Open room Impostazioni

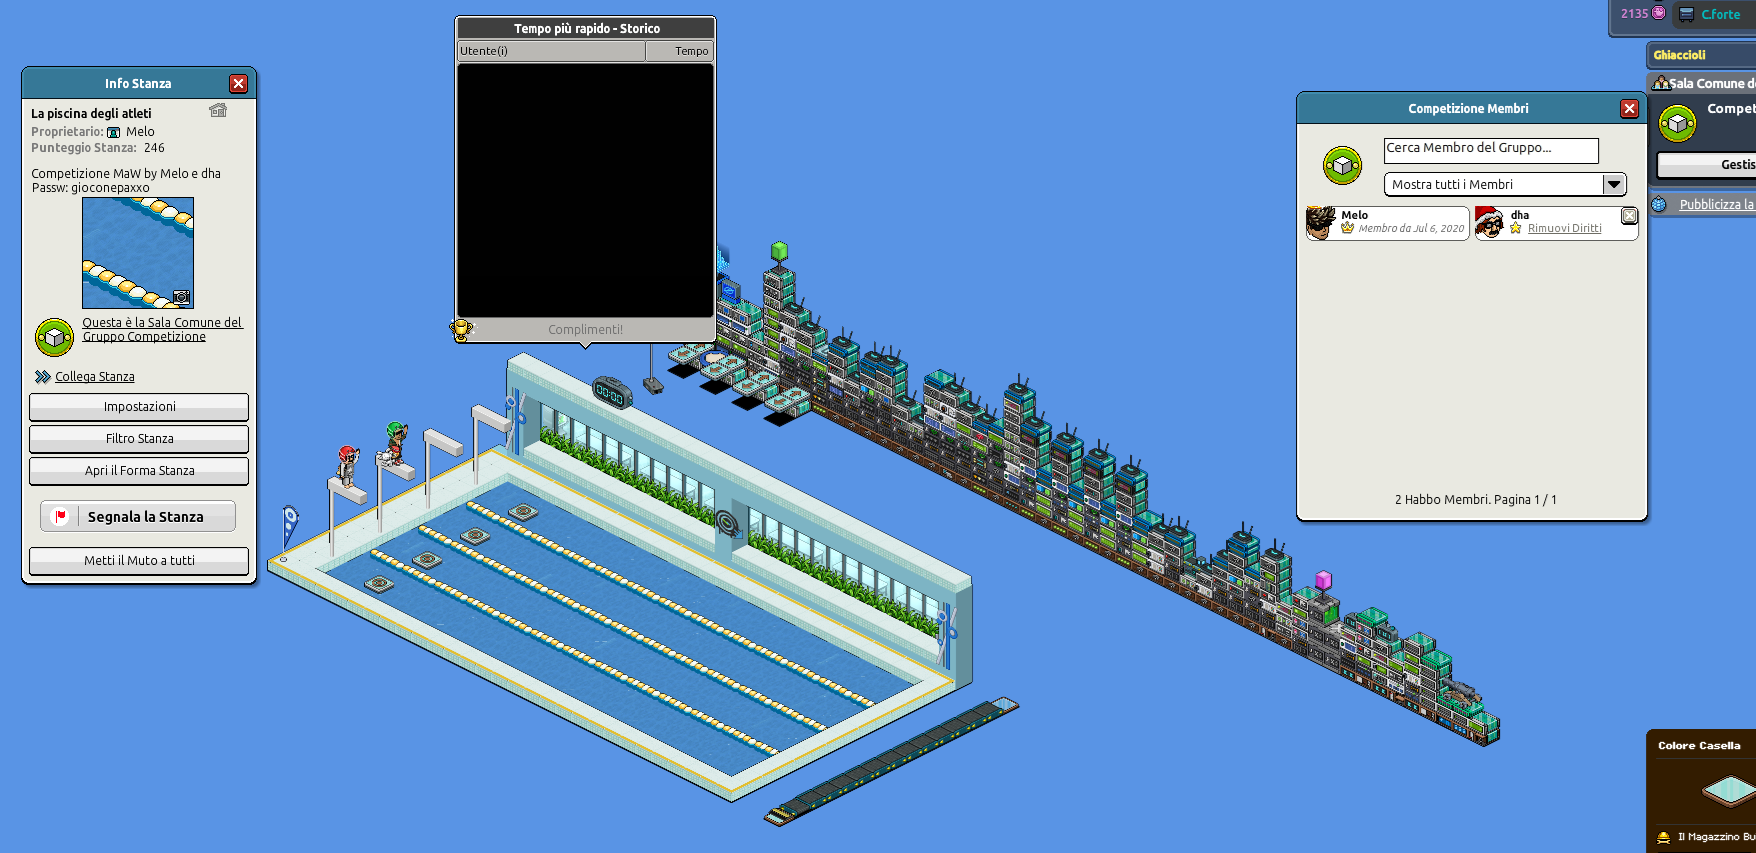click(x=139, y=407)
